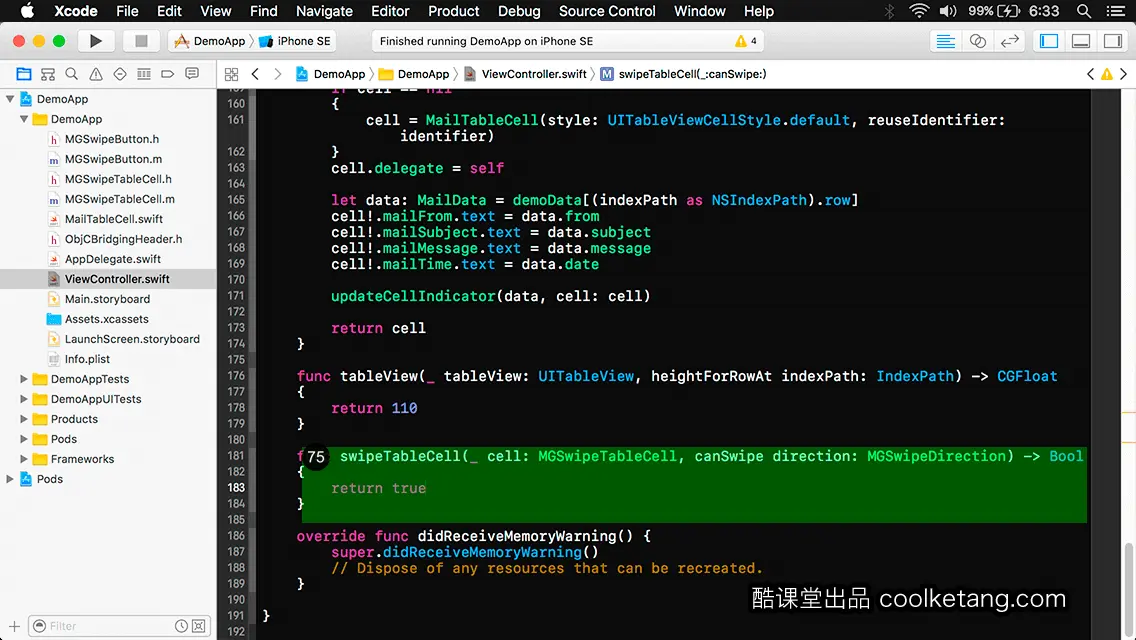Click the DemoApp folder in jump bar
The image size is (1136, 640).
pyautogui.click(x=423, y=74)
